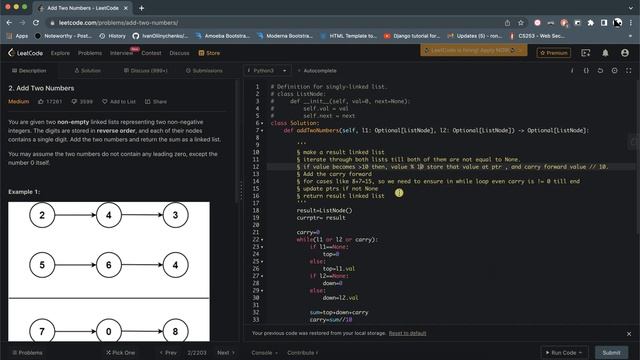Click the curly braces format code icon

pos(586,71)
